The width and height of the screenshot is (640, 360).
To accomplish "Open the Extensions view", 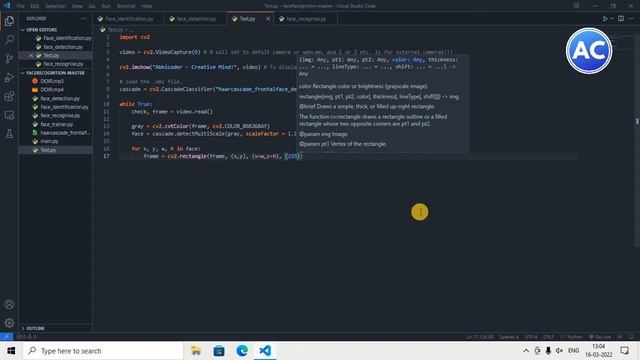I will click(x=9, y=96).
